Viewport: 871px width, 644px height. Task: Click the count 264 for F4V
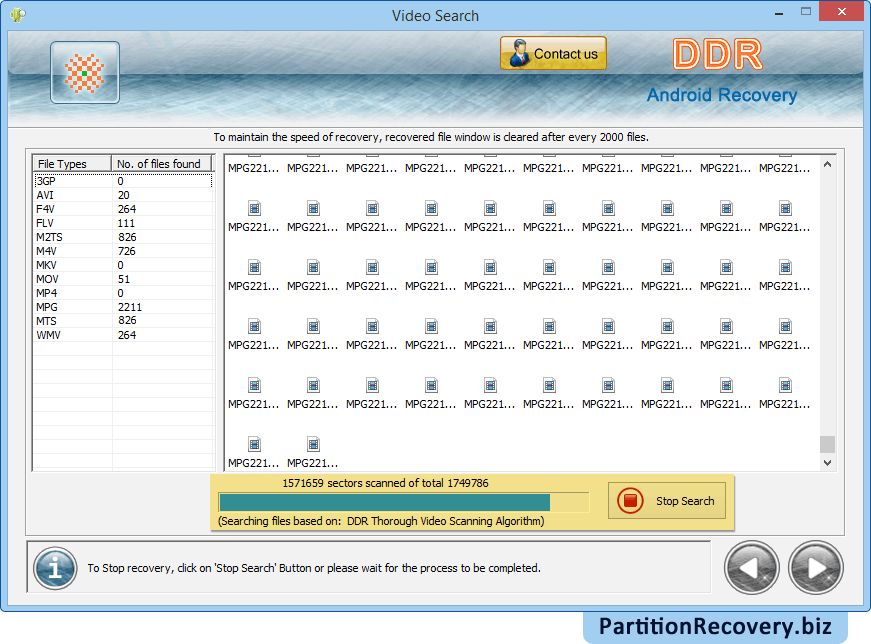(127, 209)
